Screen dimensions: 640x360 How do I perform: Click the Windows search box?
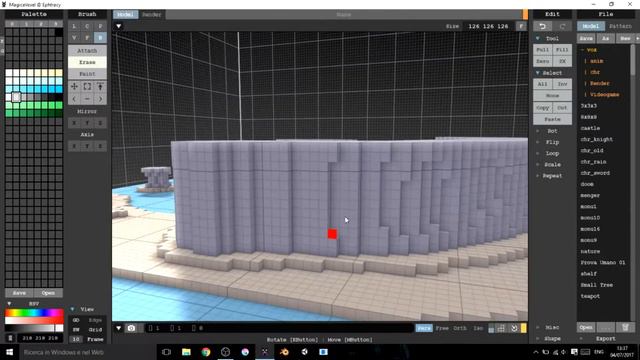[x=87, y=352]
